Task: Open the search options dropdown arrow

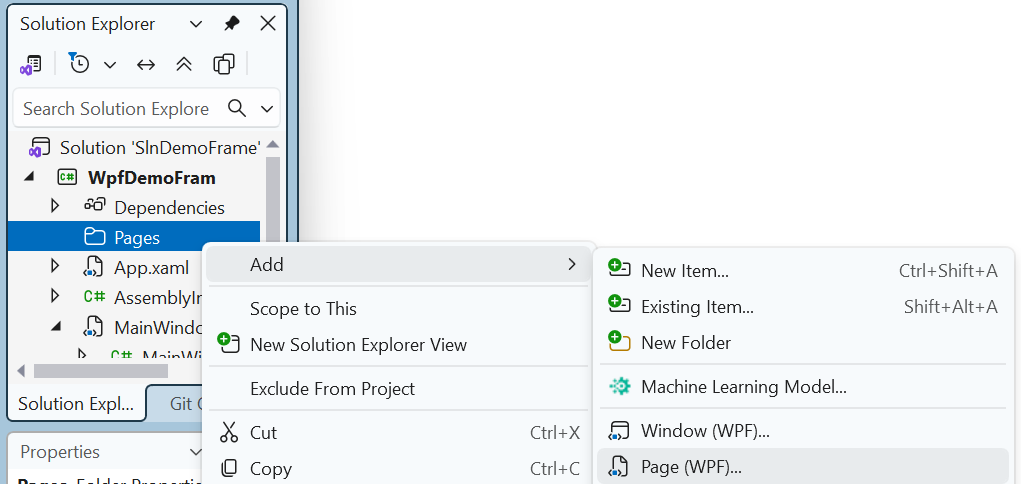Action: click(x=267, y=108)
